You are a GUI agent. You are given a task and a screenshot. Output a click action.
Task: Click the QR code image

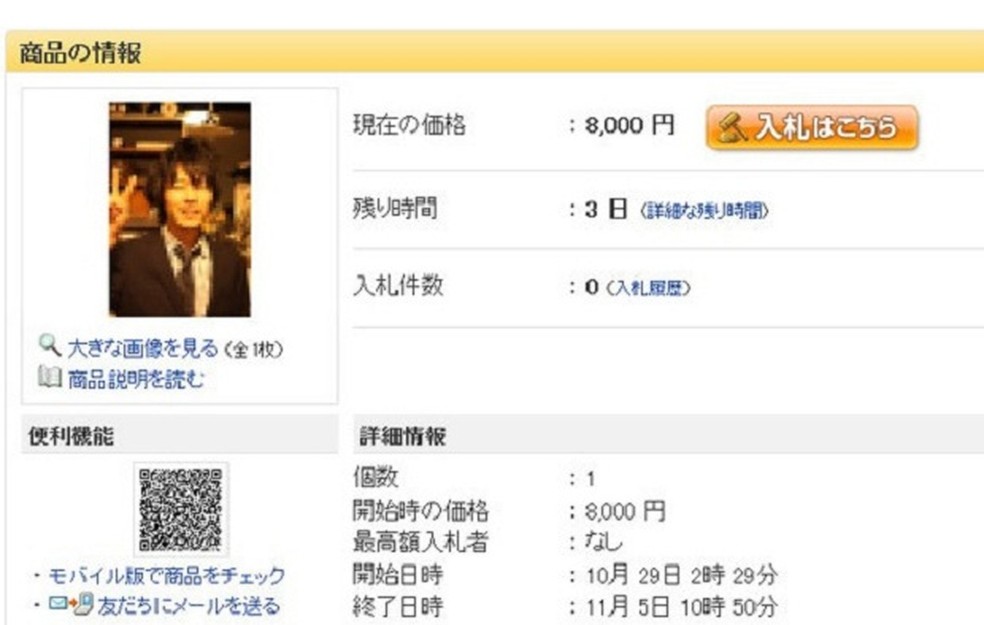pyautogui.click(x=181, y=510)
